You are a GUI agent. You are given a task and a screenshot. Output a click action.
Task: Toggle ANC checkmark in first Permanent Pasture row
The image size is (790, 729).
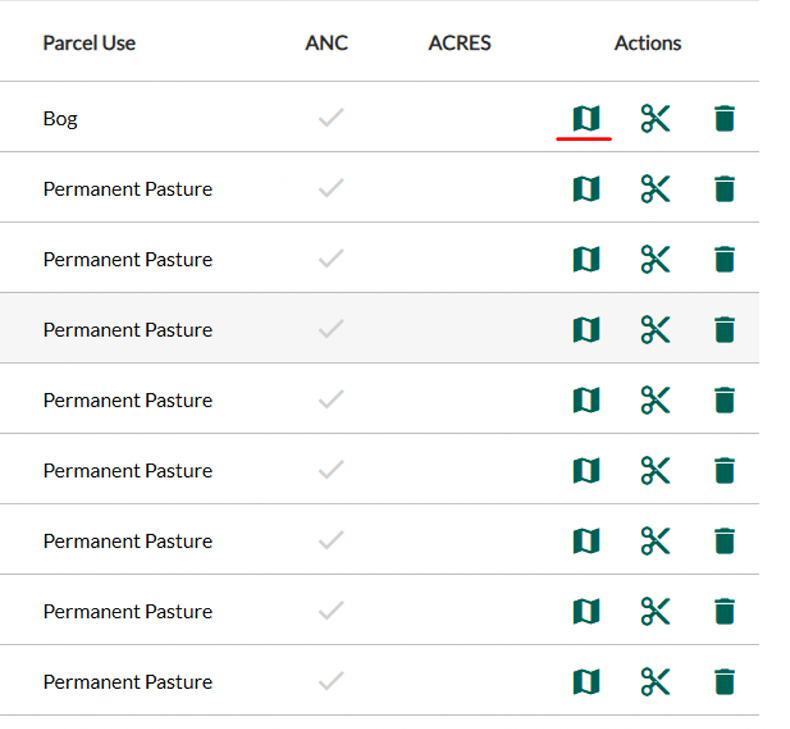click(330, 189)
